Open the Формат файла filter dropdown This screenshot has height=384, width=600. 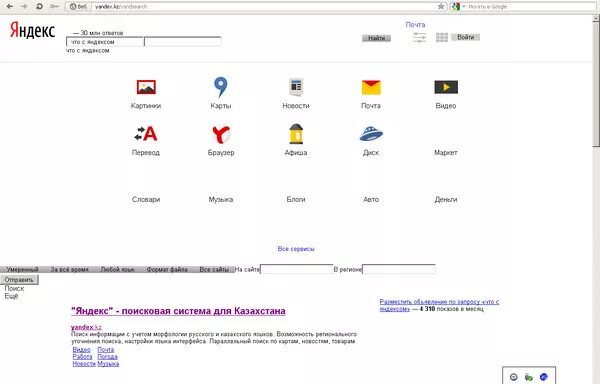(167, 269)
